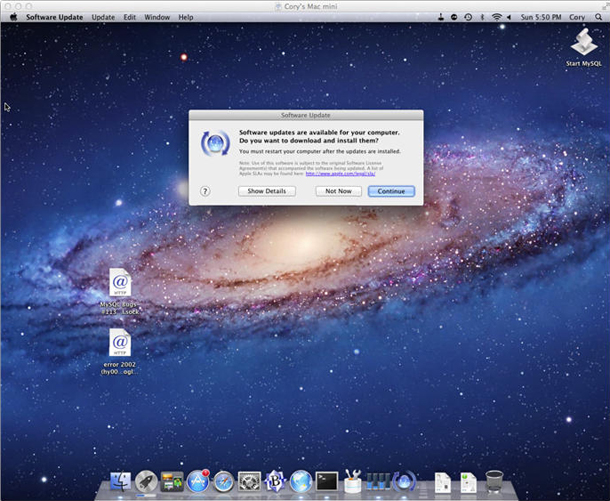Open Terminal from the Dock
610x501 pixels.
click(x=326, y=482)
